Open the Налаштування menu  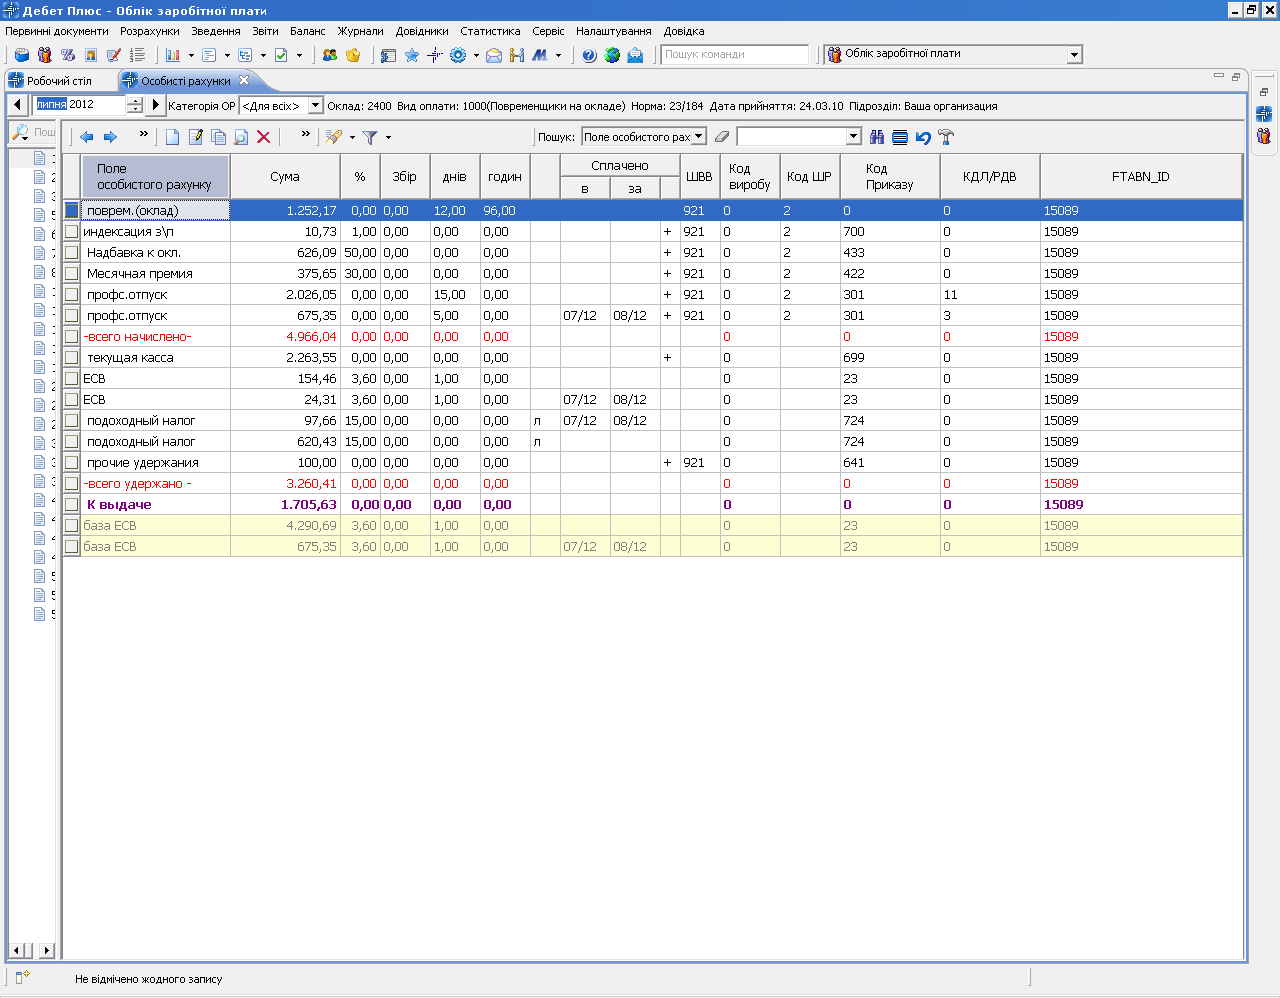[614, 31]
